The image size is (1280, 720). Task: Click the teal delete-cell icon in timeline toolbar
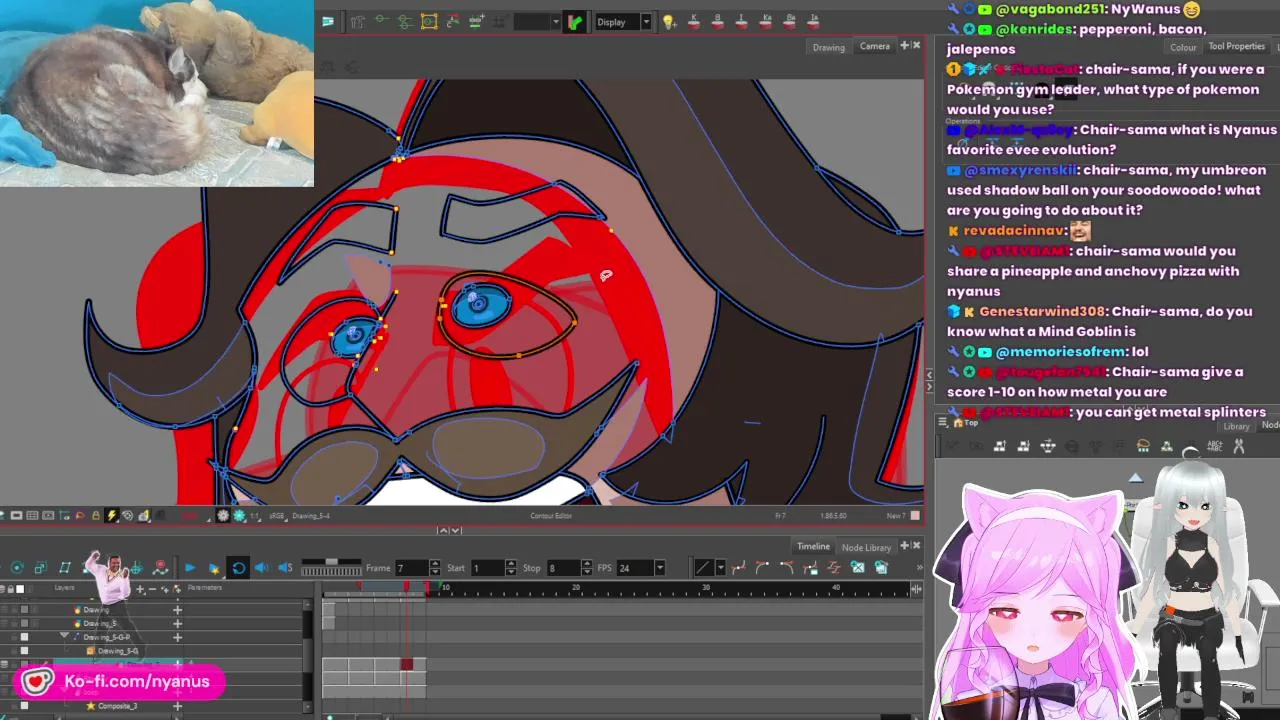(x=857, y=567)
